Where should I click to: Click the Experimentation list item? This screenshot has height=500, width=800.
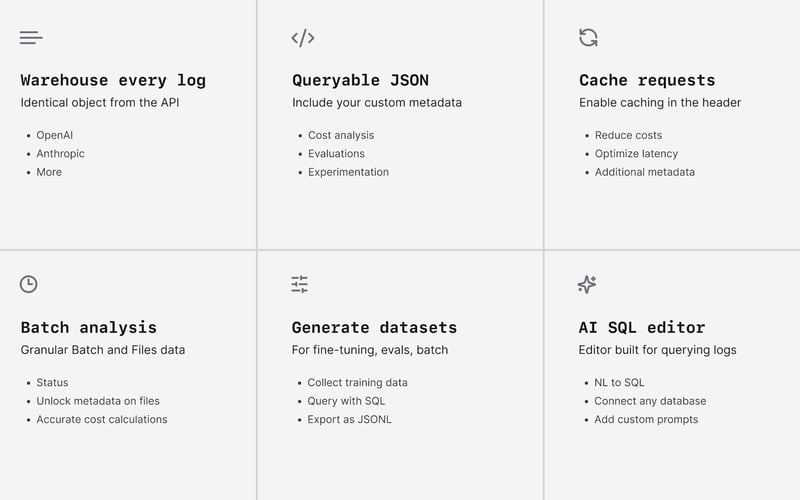pos(348,172)
